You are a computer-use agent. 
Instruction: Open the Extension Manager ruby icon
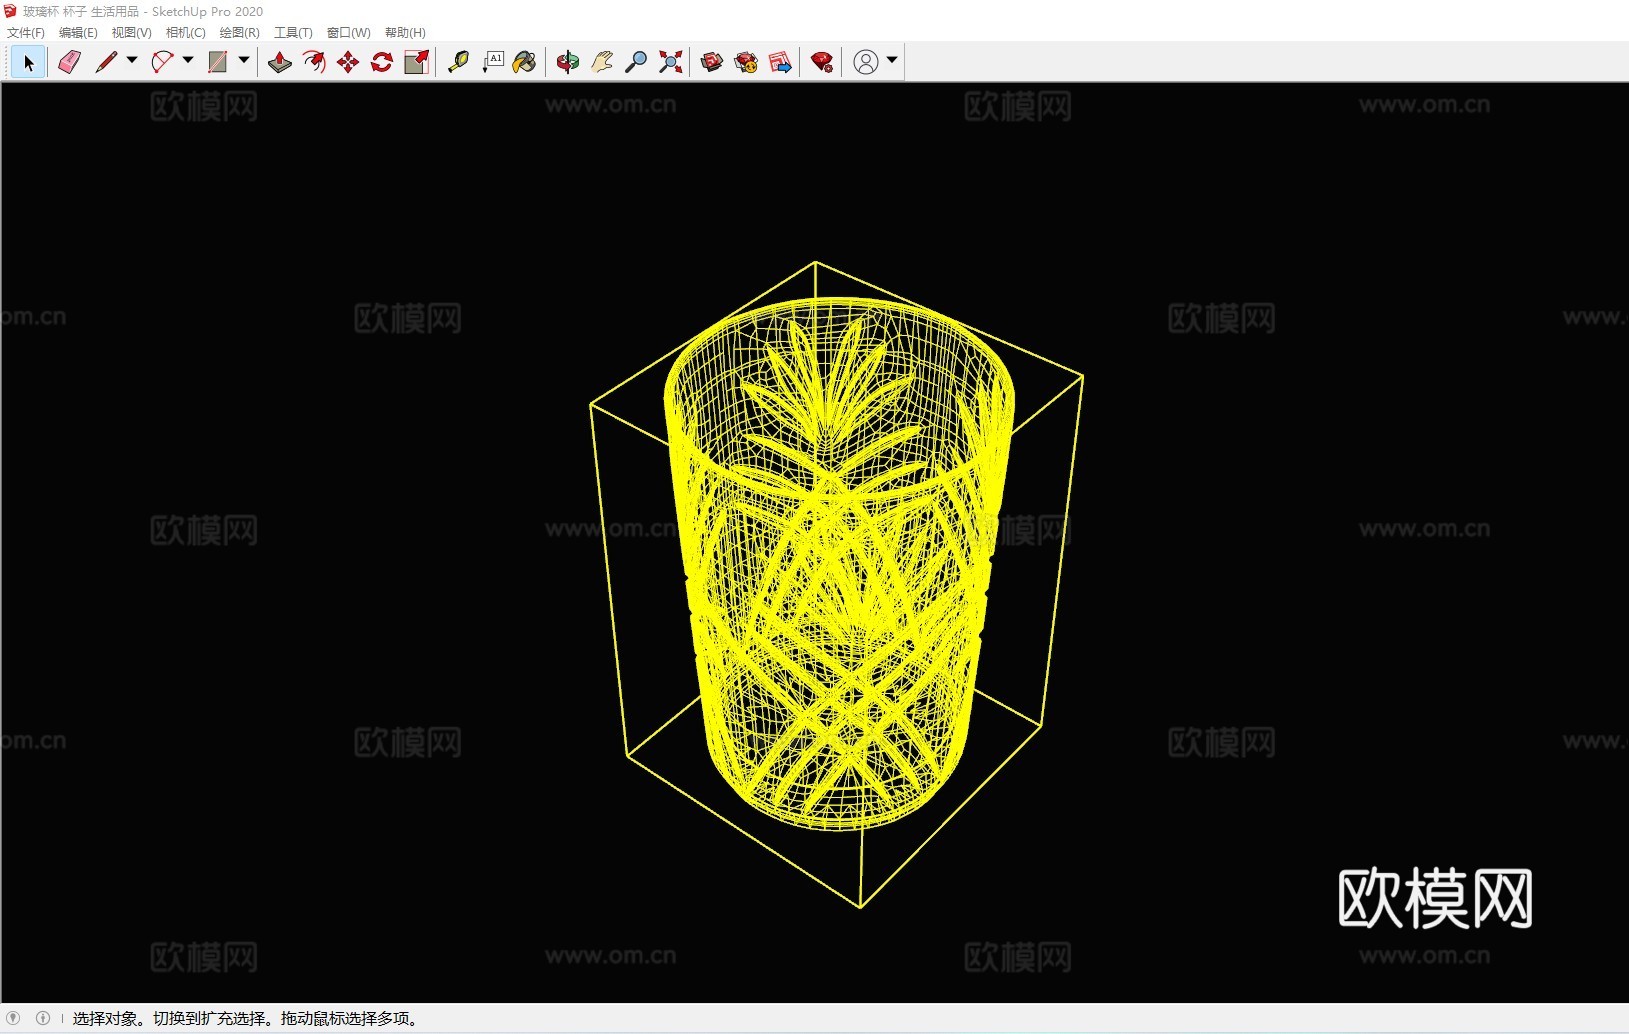[x=822, y=62]
